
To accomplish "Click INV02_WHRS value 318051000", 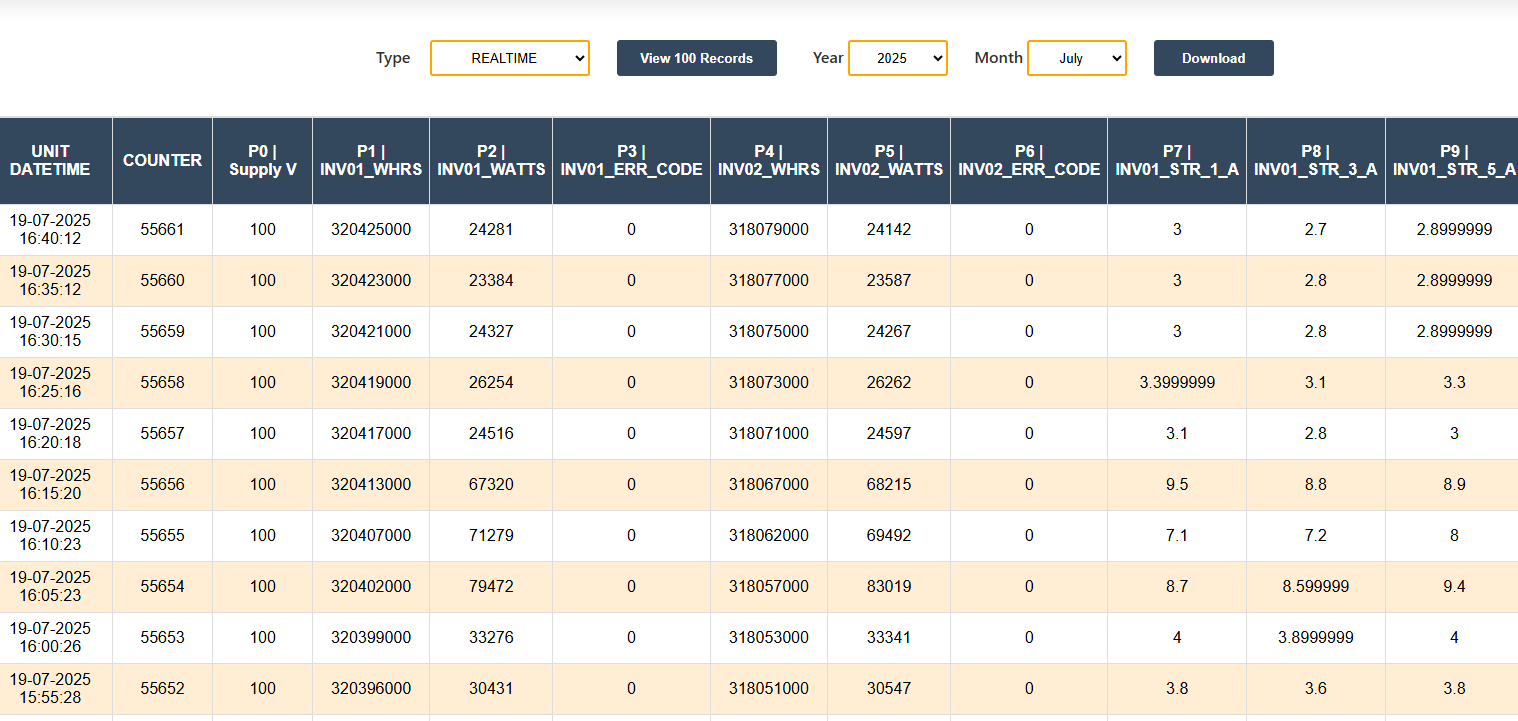I will pos(769,689).
